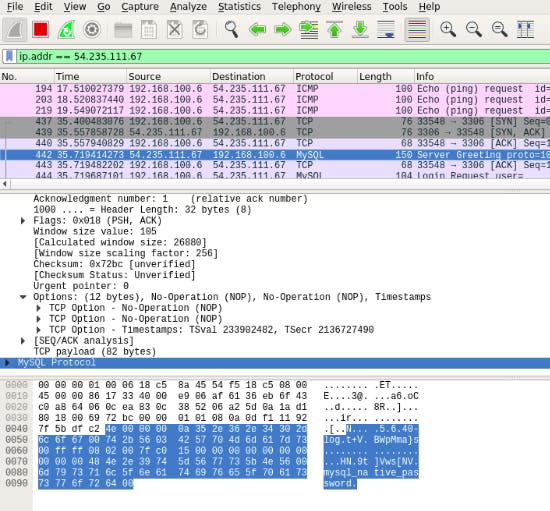Restart the current capture with the green fin icon
The image size is (550, 511).
click(67, 29)
